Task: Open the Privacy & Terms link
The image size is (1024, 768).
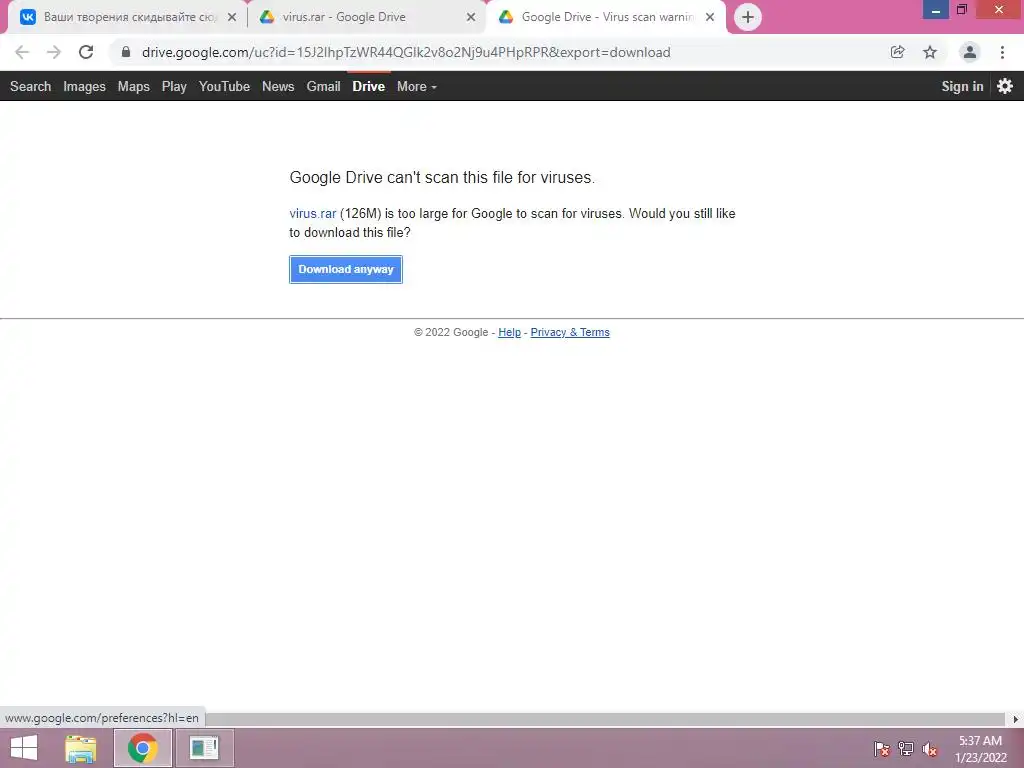Action: pos(570,332)
